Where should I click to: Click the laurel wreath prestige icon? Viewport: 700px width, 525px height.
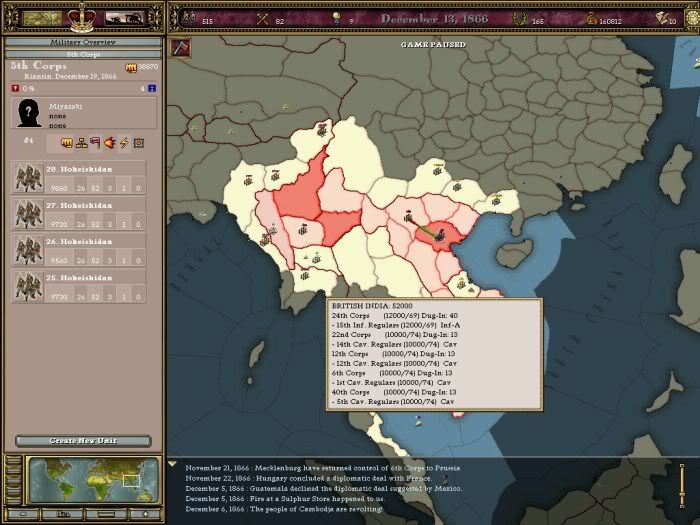(x=519, y=19)
